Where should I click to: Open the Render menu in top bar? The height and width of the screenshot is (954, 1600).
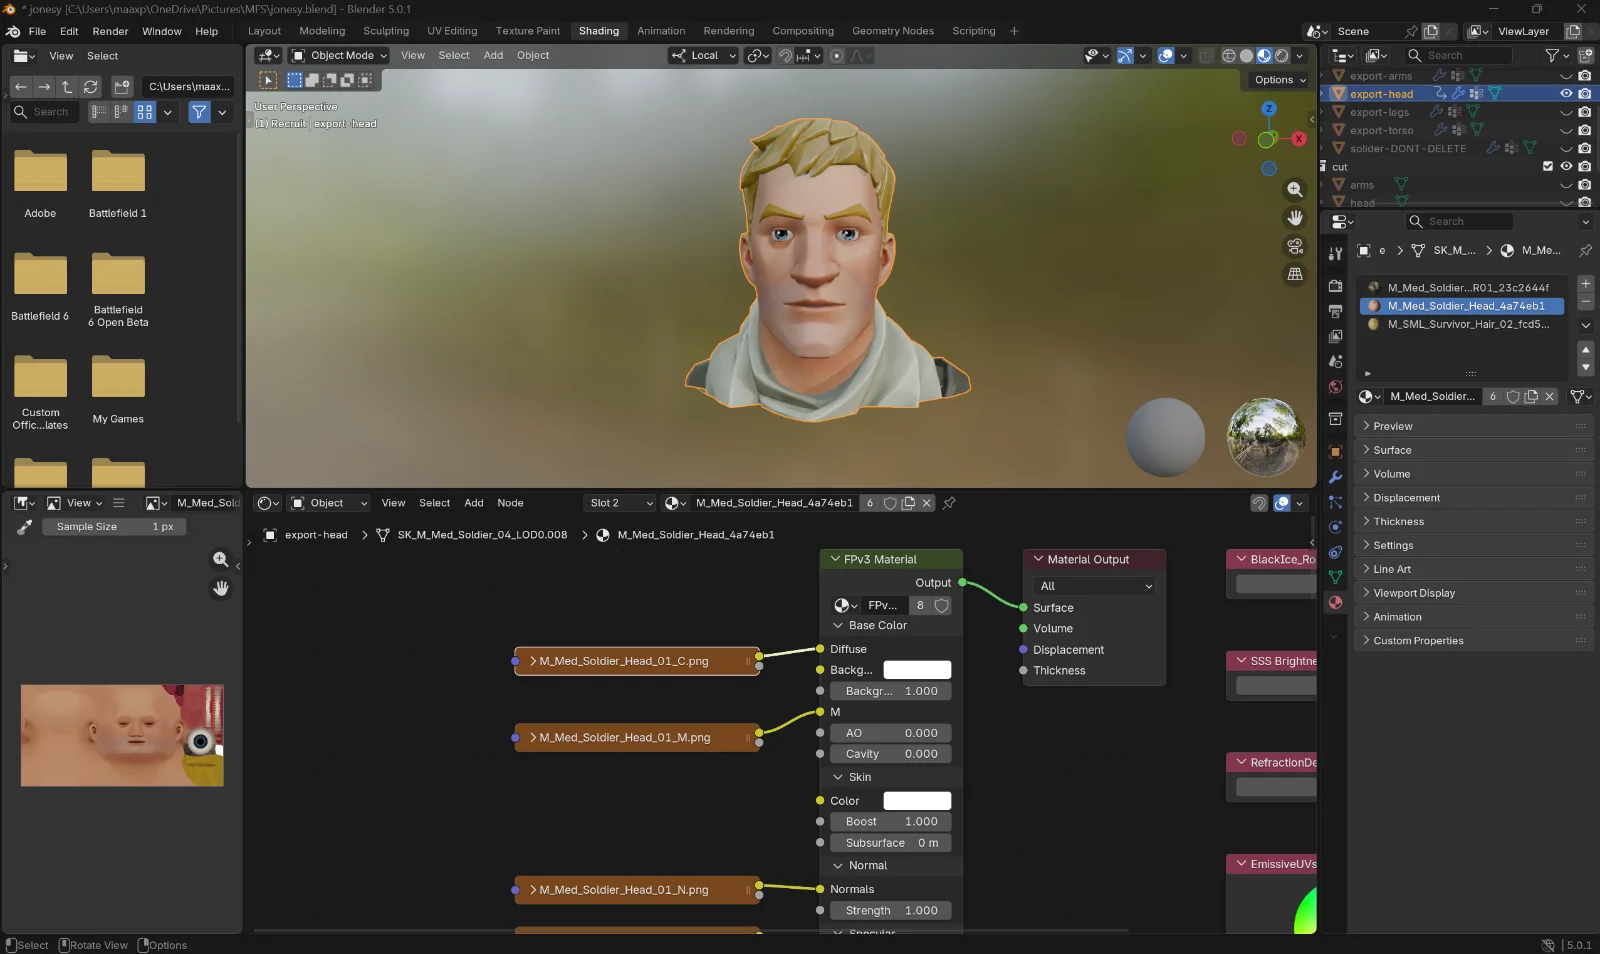[x=110, y=31]
